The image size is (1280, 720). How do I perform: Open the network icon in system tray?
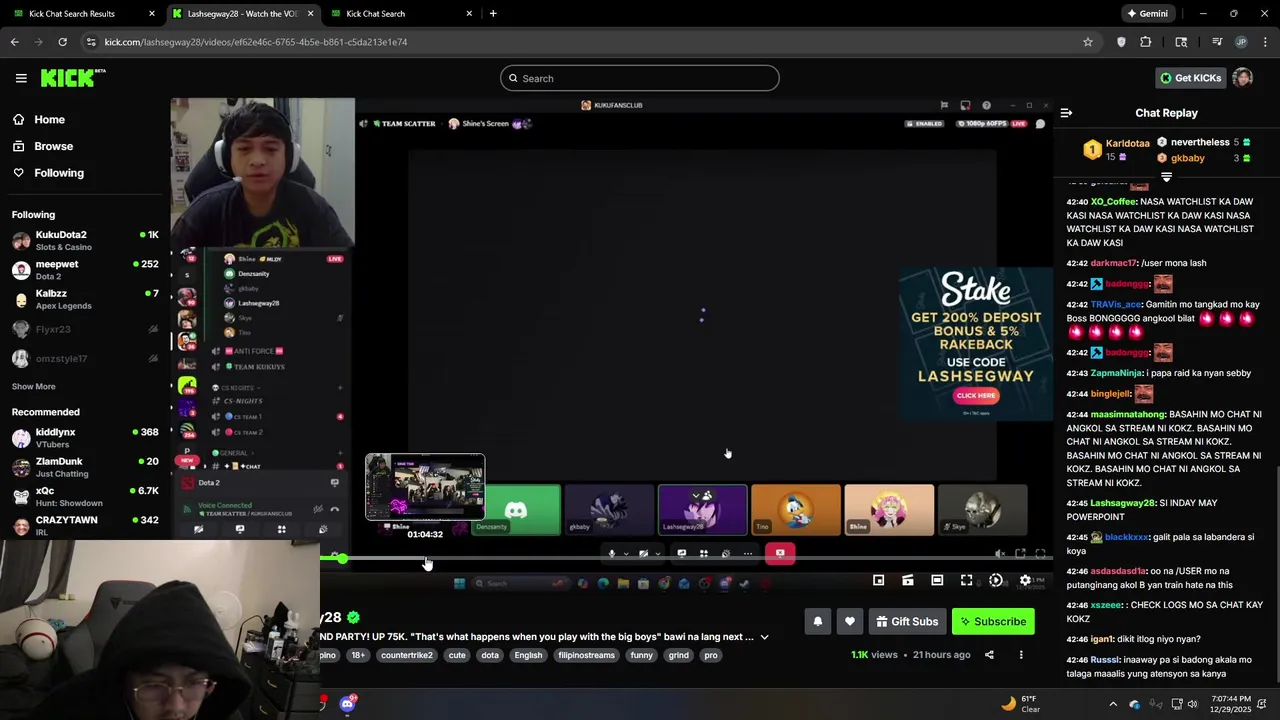1177,704
